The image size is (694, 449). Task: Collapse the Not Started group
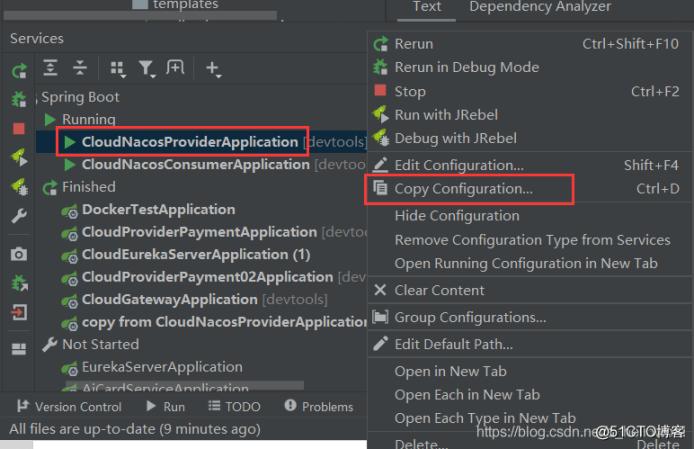tap(50, 345)
